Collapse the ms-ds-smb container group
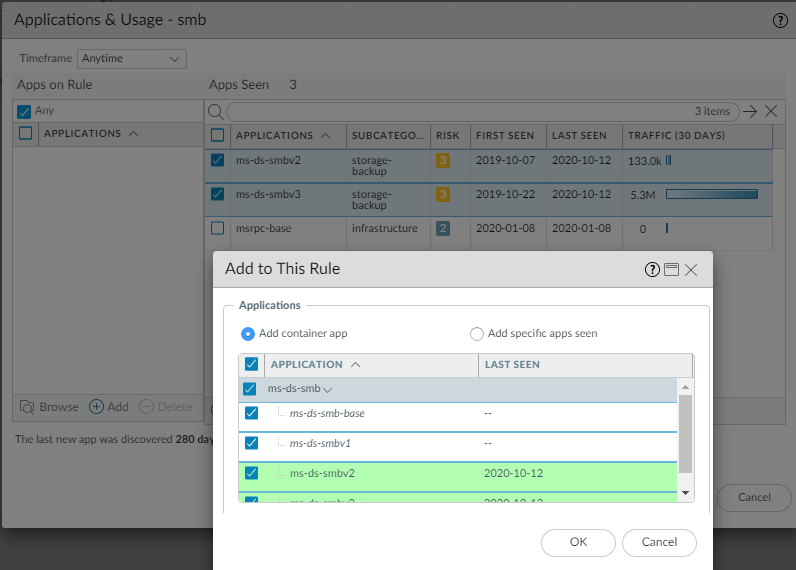Viewport: 796px width, 570px height. coord(328,390)
